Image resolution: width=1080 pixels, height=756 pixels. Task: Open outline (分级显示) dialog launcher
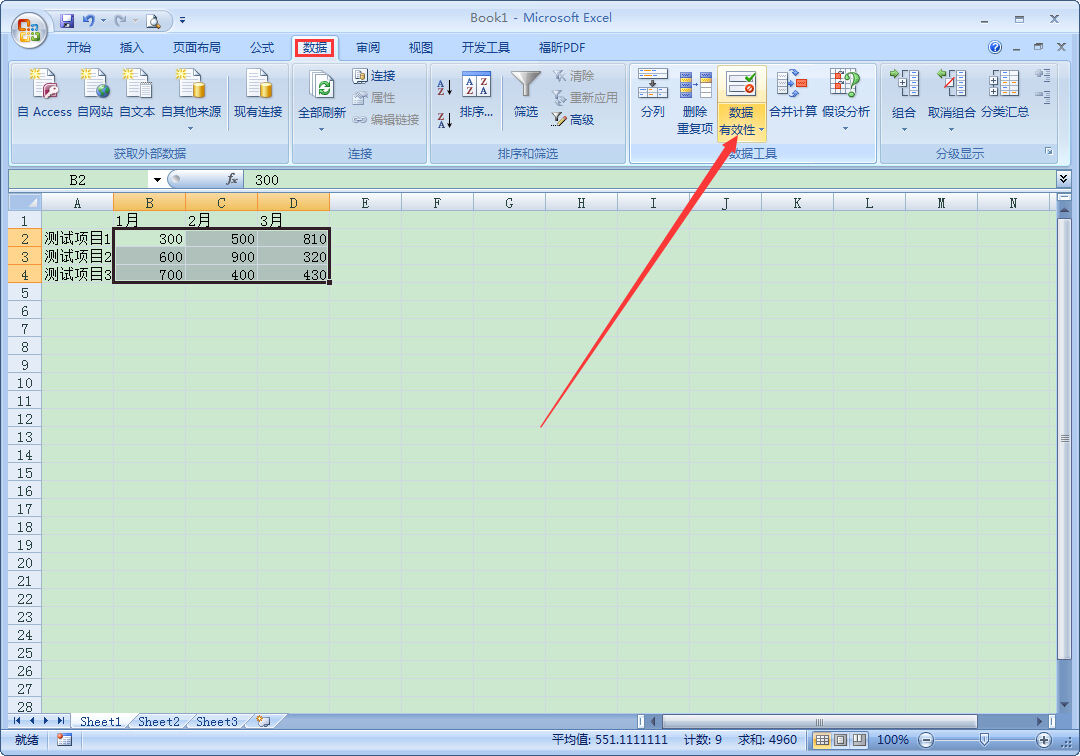[1048, 151]
